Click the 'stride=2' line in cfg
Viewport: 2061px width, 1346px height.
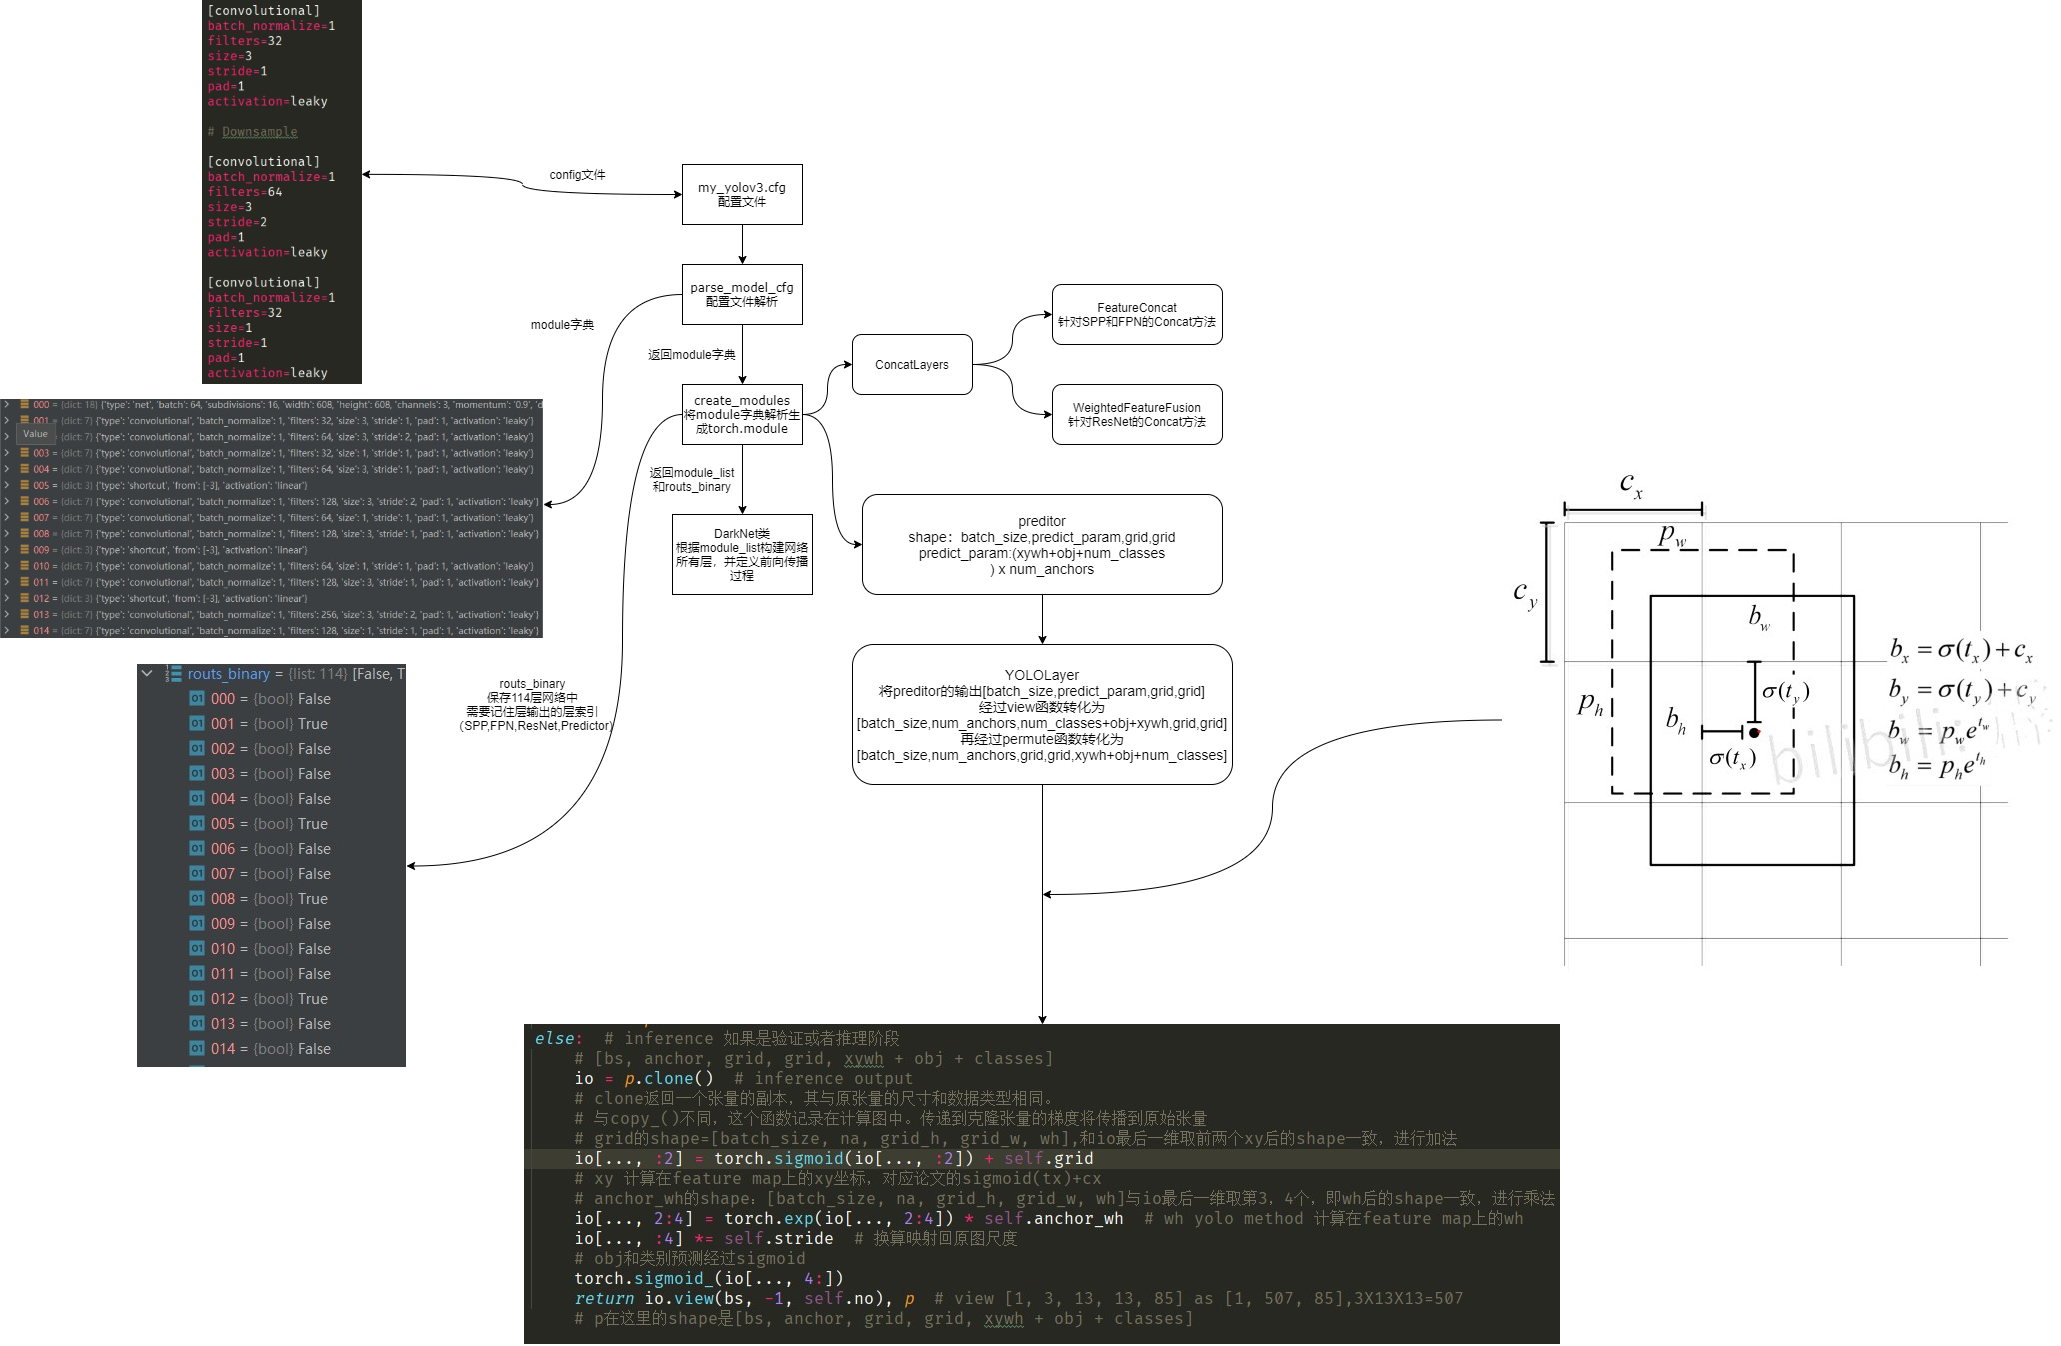click(x=237, y=222)
